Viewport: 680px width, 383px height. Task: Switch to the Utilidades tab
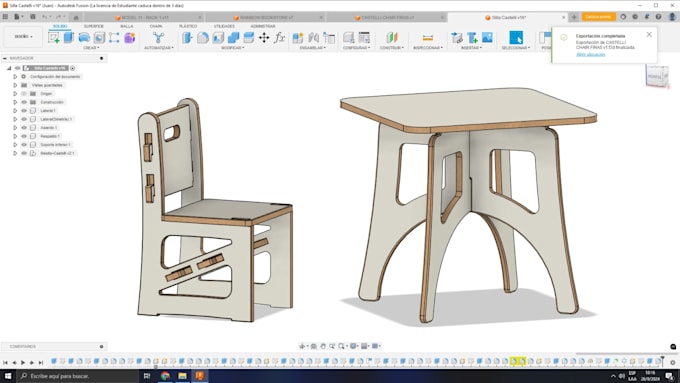(x=224, y=26)
